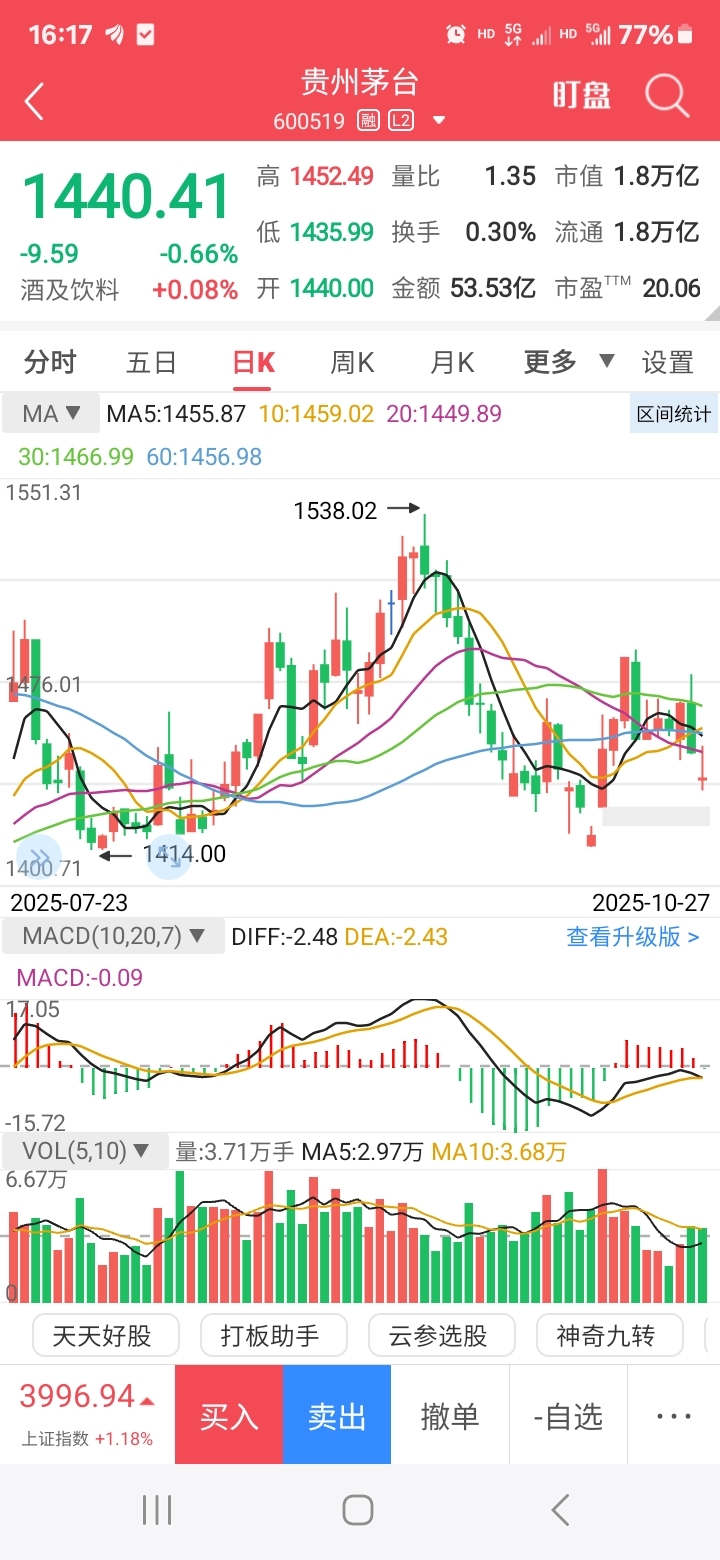Tap the double-arrow chart scroll icon
The width and height of the screenshot is (720, 1560).
[x=39, y=857]
